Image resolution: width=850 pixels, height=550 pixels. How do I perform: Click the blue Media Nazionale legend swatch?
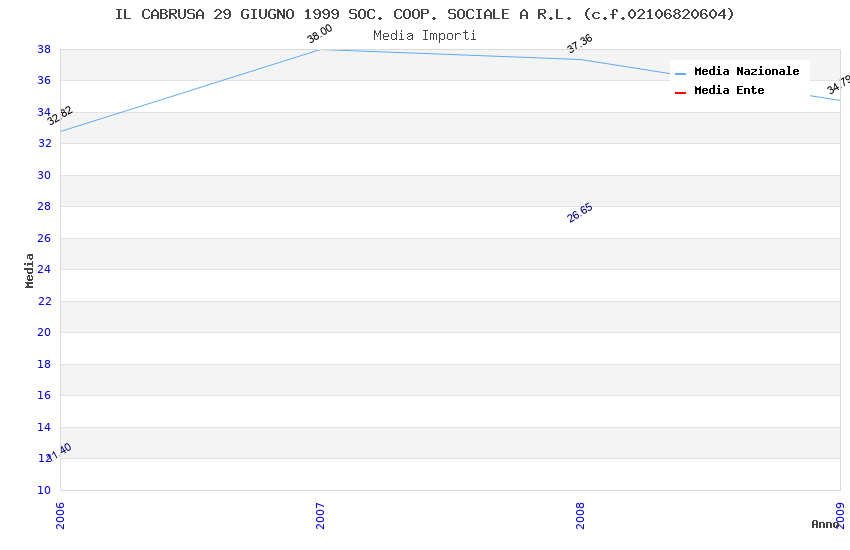click(x=680, y=73)
